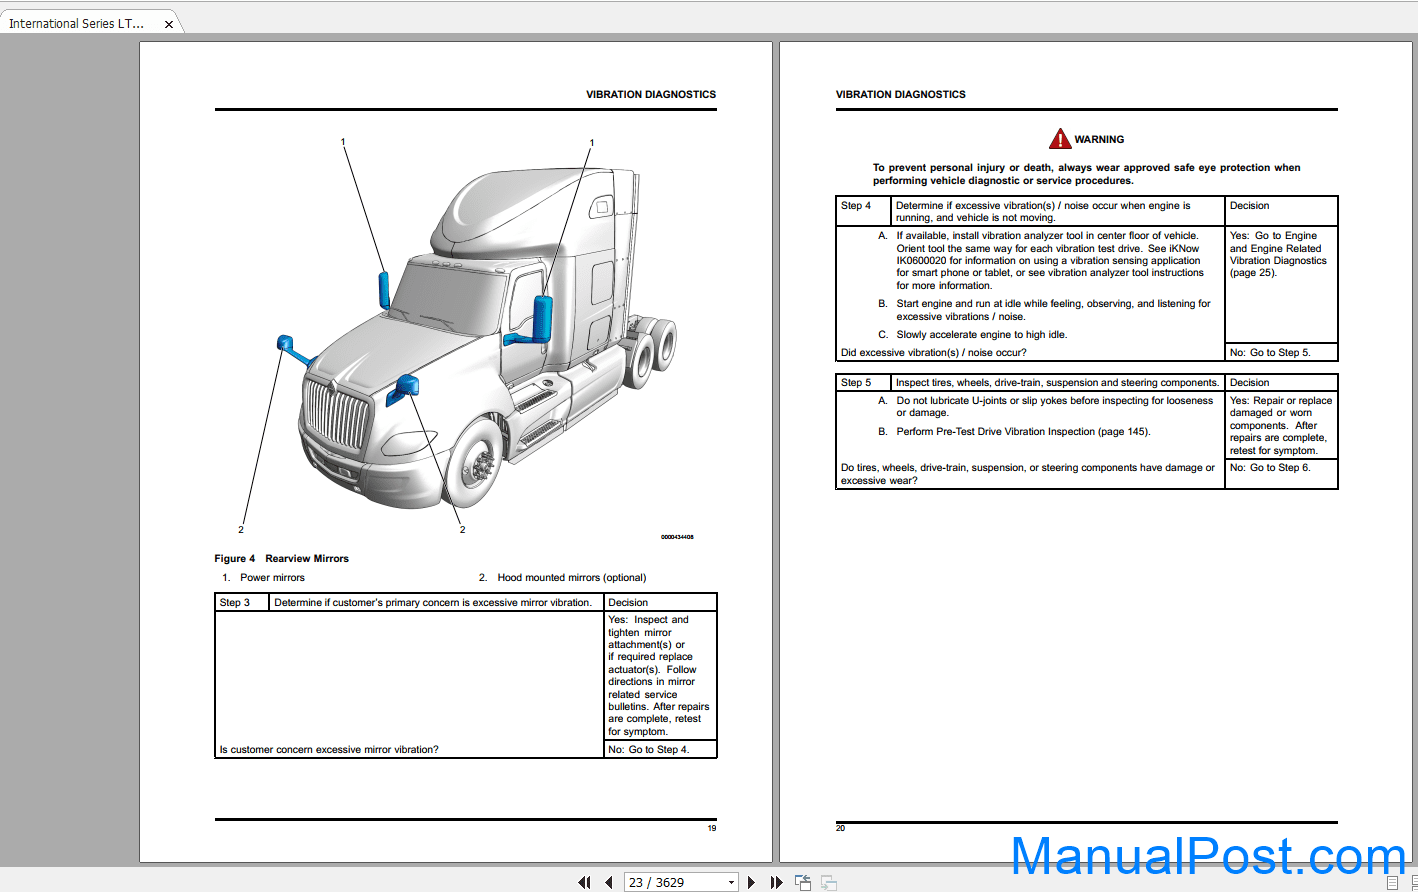Click the VIBRATION DIAGNOSTICS header on page 20

[901, 94]
